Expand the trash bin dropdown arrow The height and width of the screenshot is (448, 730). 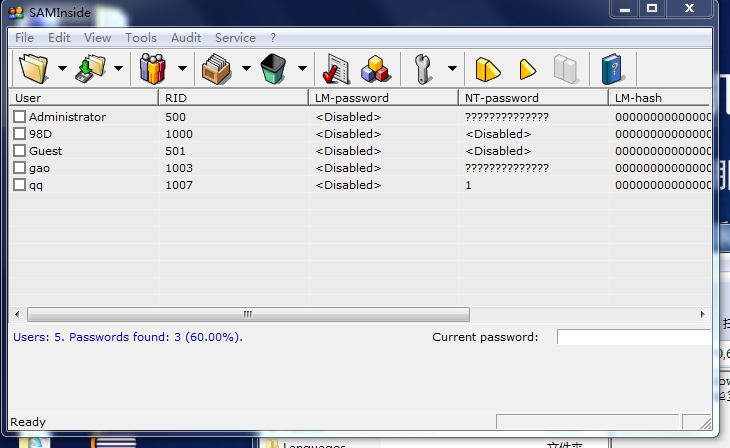tap(302, 68)
